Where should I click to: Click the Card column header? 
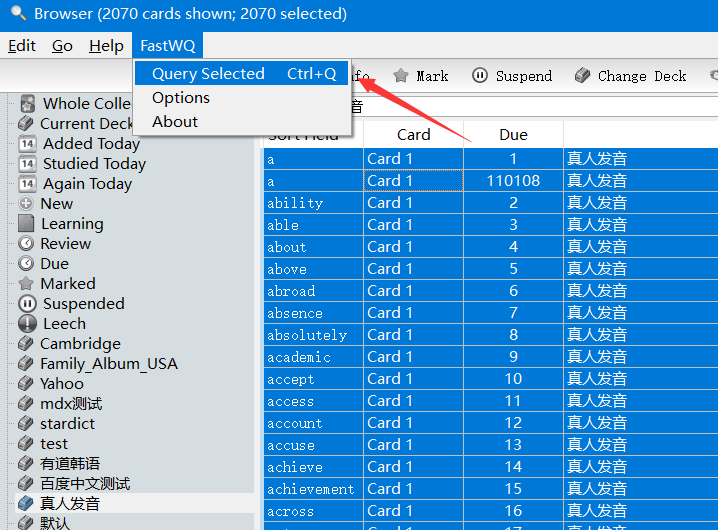click(x=413, y=135)
